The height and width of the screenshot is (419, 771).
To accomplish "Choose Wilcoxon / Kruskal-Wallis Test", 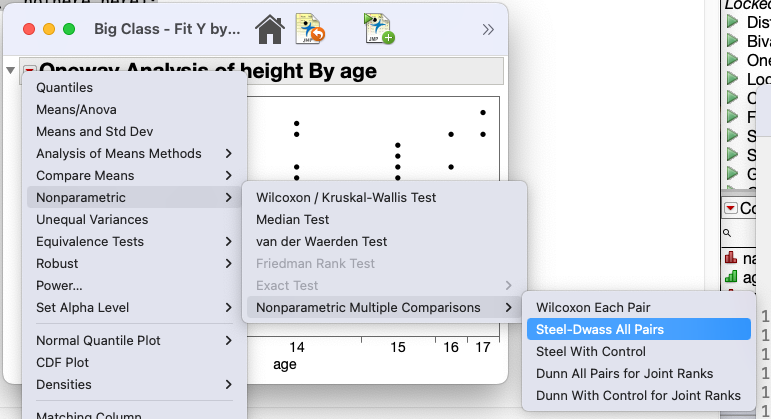I will [x=346, y=198].
